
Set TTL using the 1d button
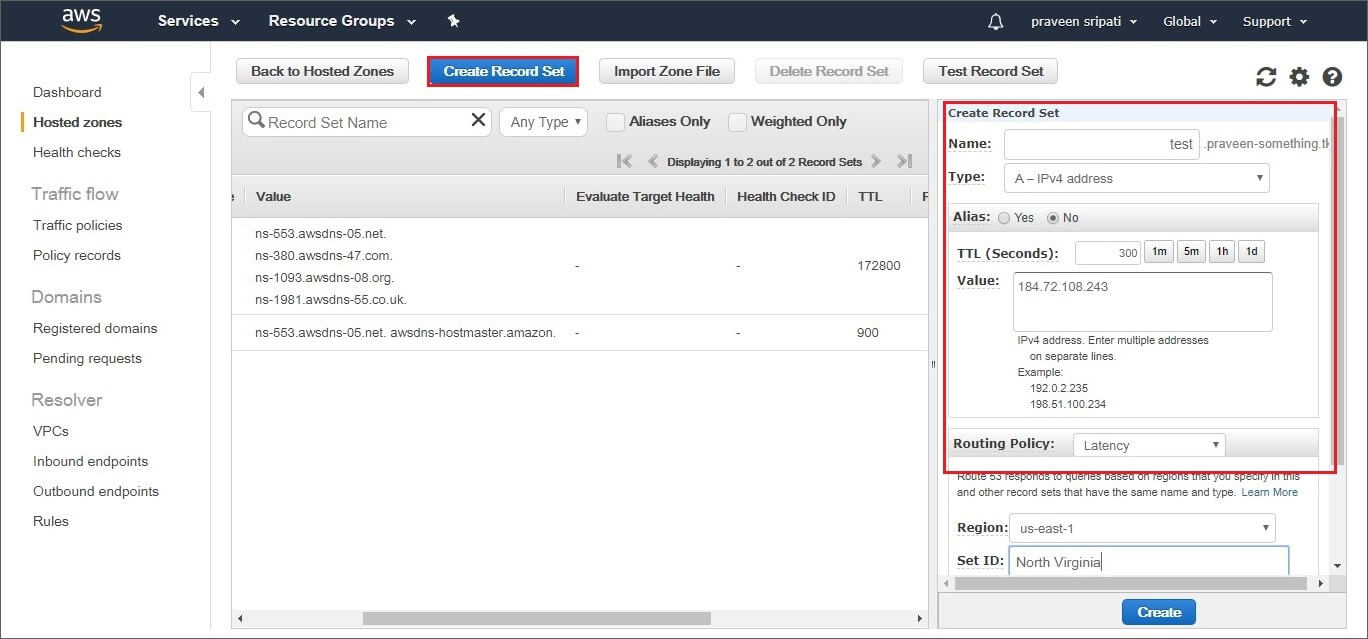pyautogui.click(x=1252, y=252)
